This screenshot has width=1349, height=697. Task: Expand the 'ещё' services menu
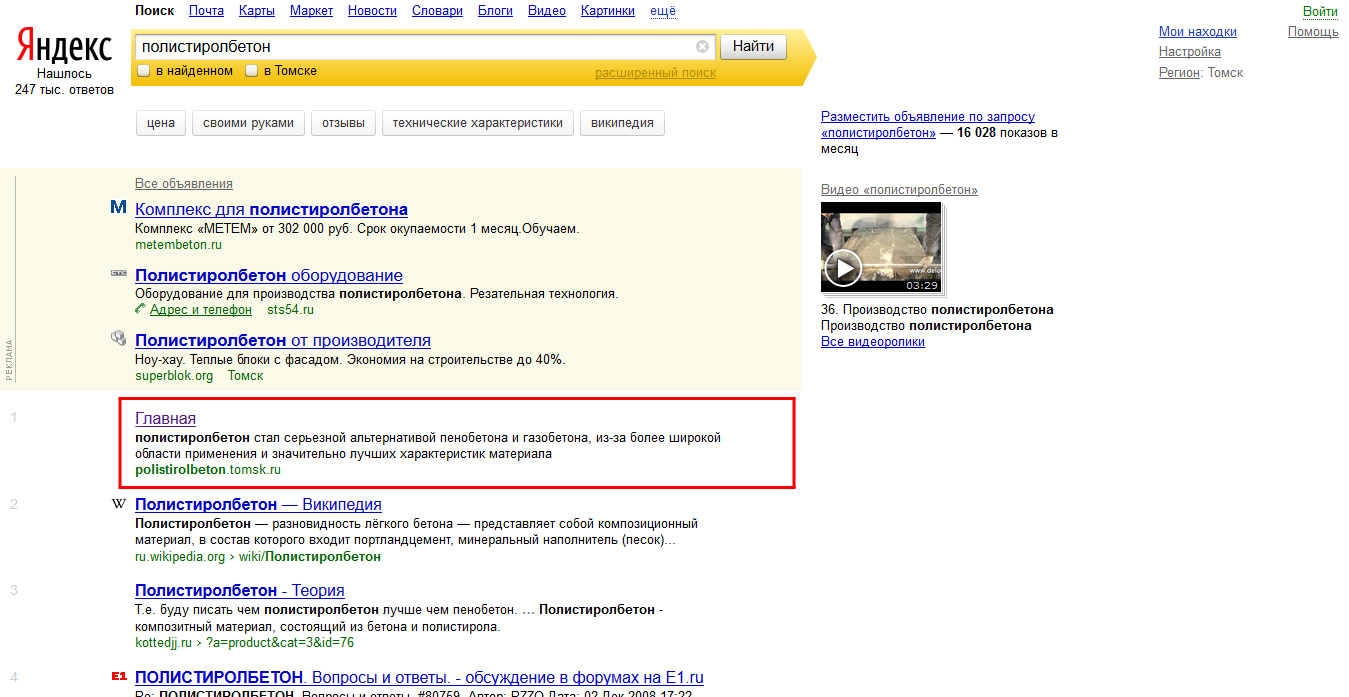coord(663,11)
